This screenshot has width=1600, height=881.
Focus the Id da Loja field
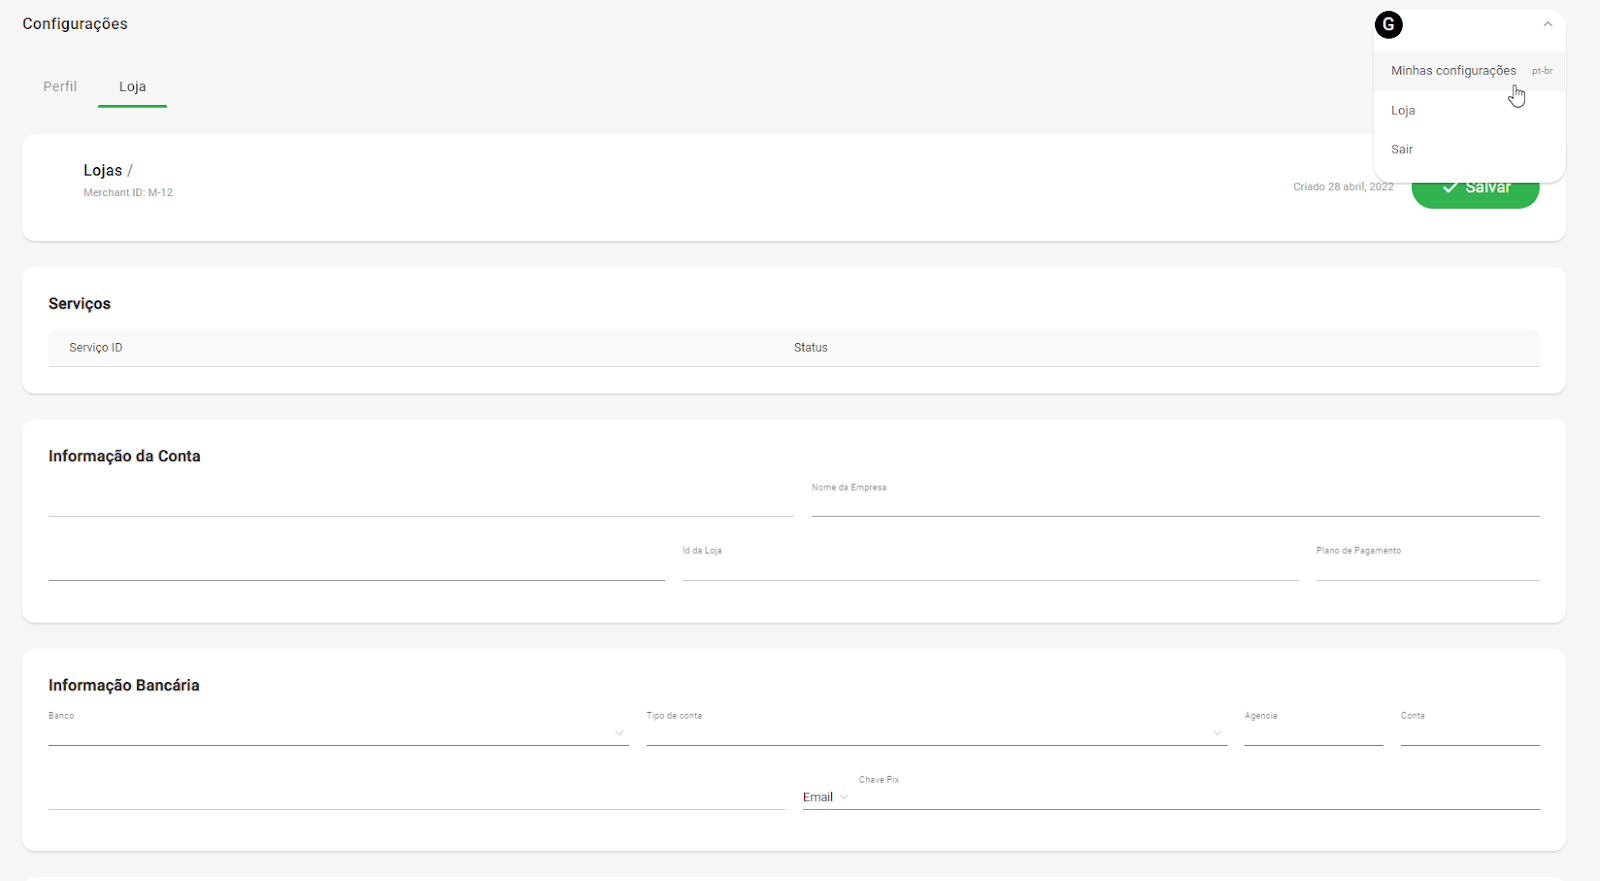point(990,563)
